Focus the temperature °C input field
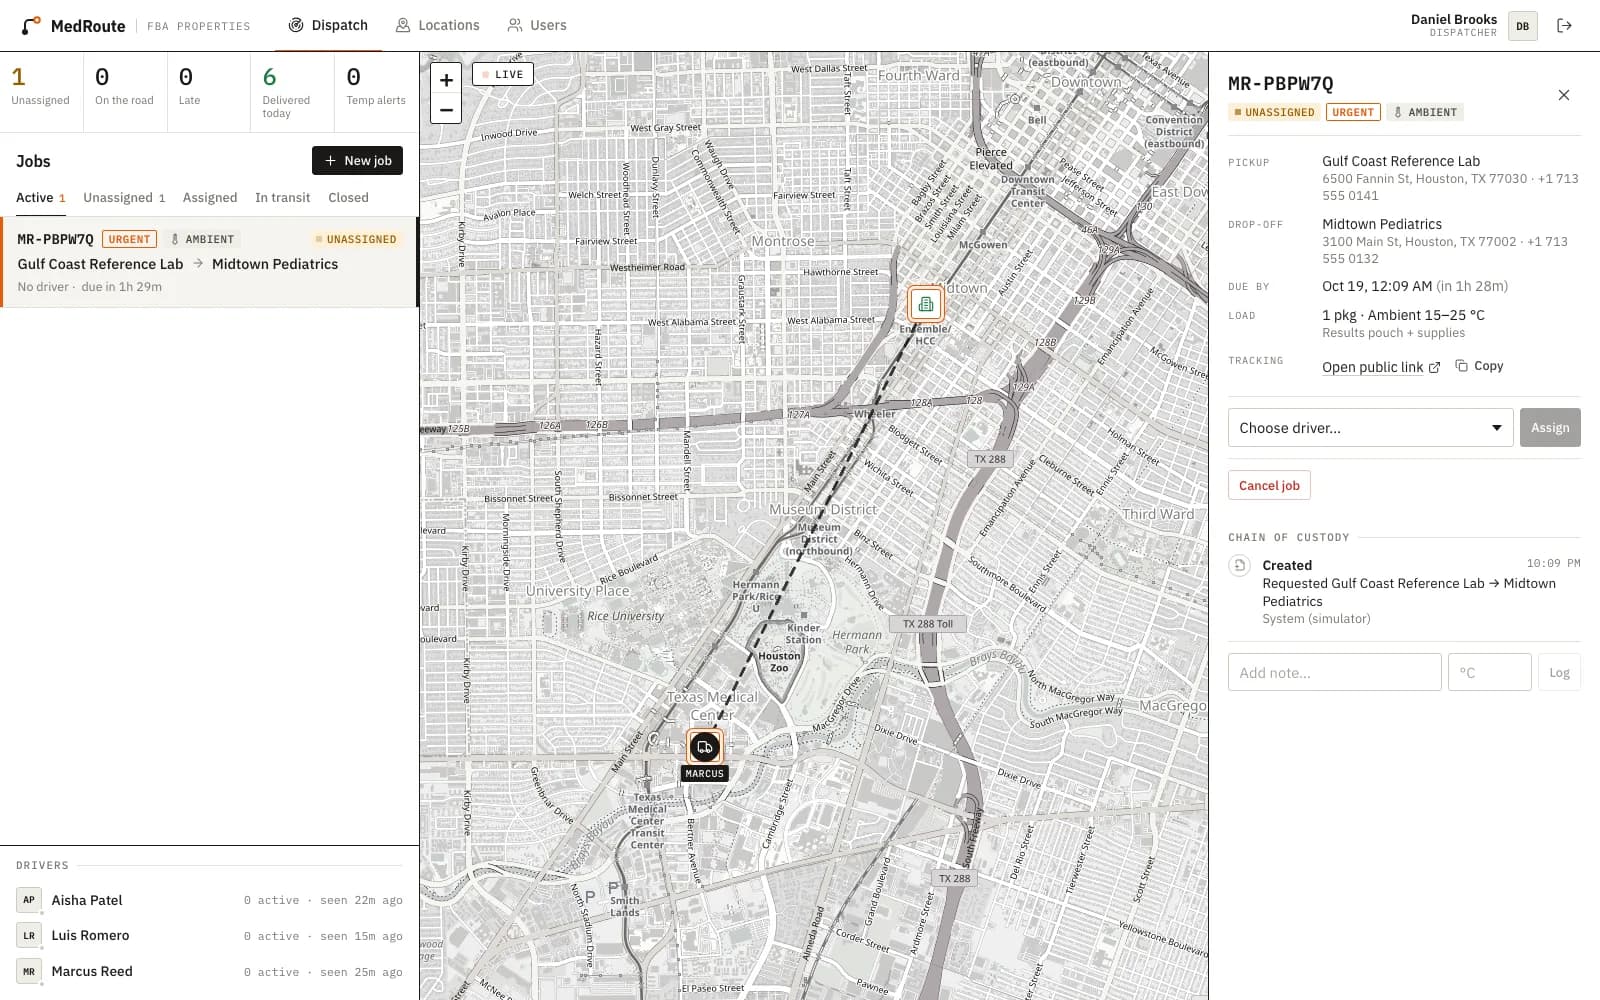Viewport: 1600px width, 1000px height. click(x=1489, y=673)
